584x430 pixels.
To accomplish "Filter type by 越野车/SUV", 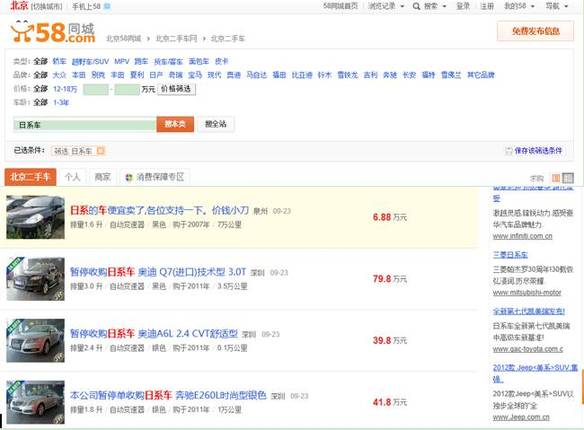I will click(90, 61).
